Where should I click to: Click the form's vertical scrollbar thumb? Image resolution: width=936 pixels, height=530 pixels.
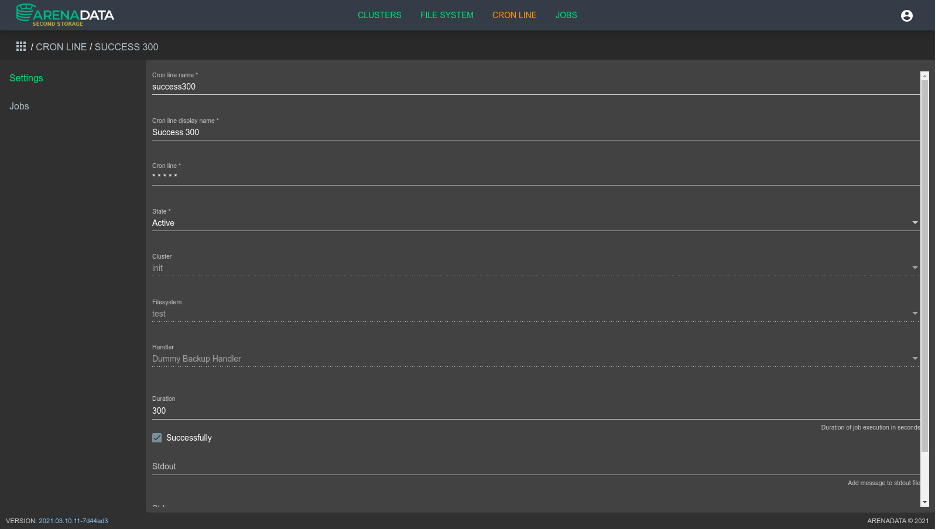(x=925, y=266)
